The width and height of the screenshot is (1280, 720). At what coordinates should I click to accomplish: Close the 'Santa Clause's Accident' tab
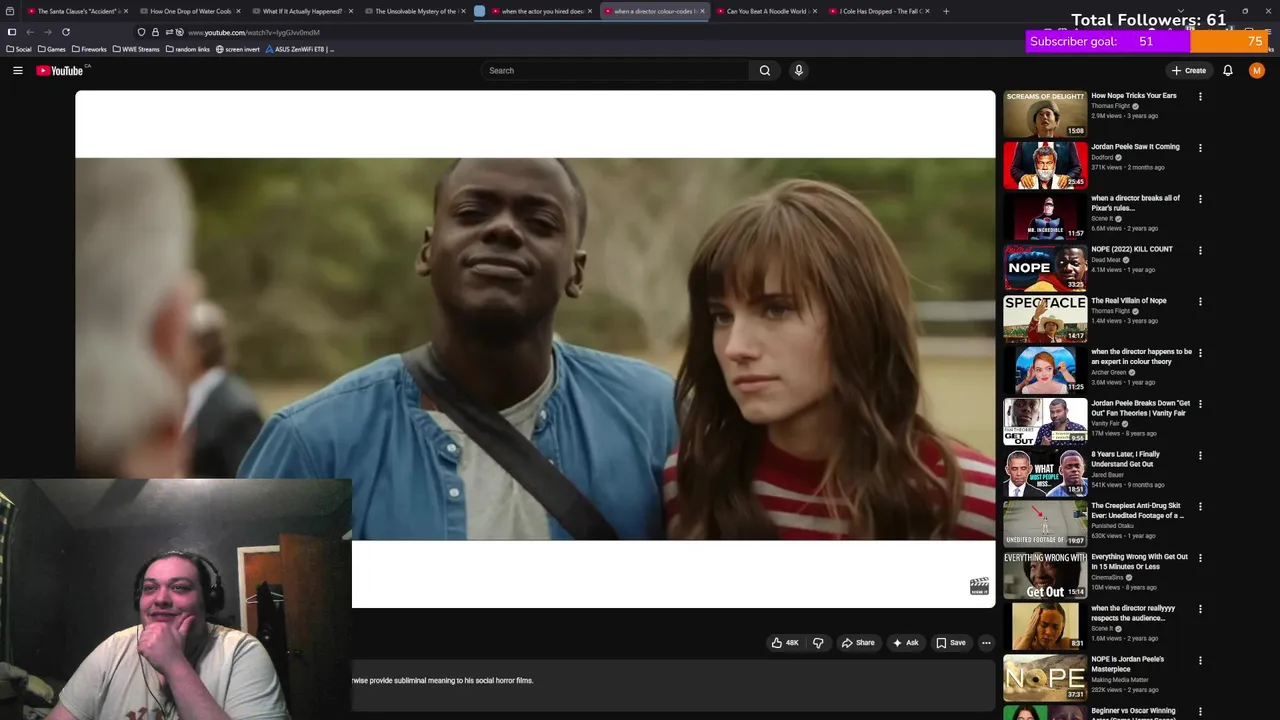(126, 11)
